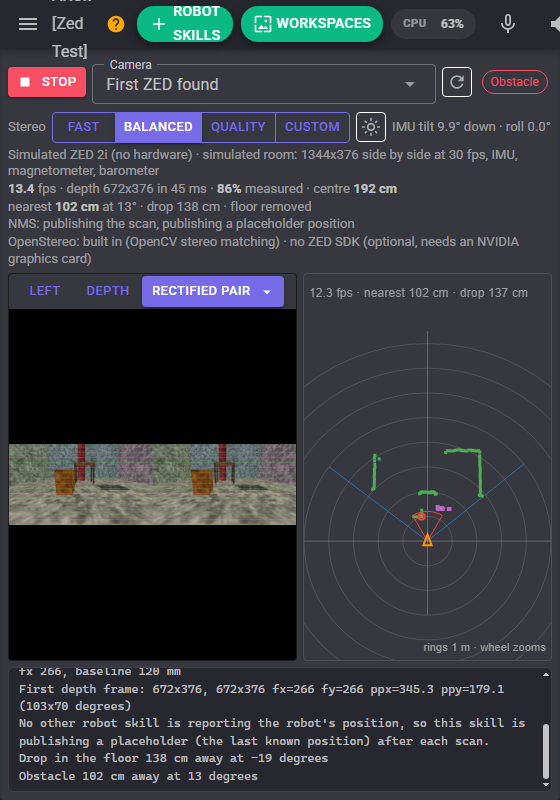Open the Workspaces panel
560x800 pixels.
coord(312,24)
